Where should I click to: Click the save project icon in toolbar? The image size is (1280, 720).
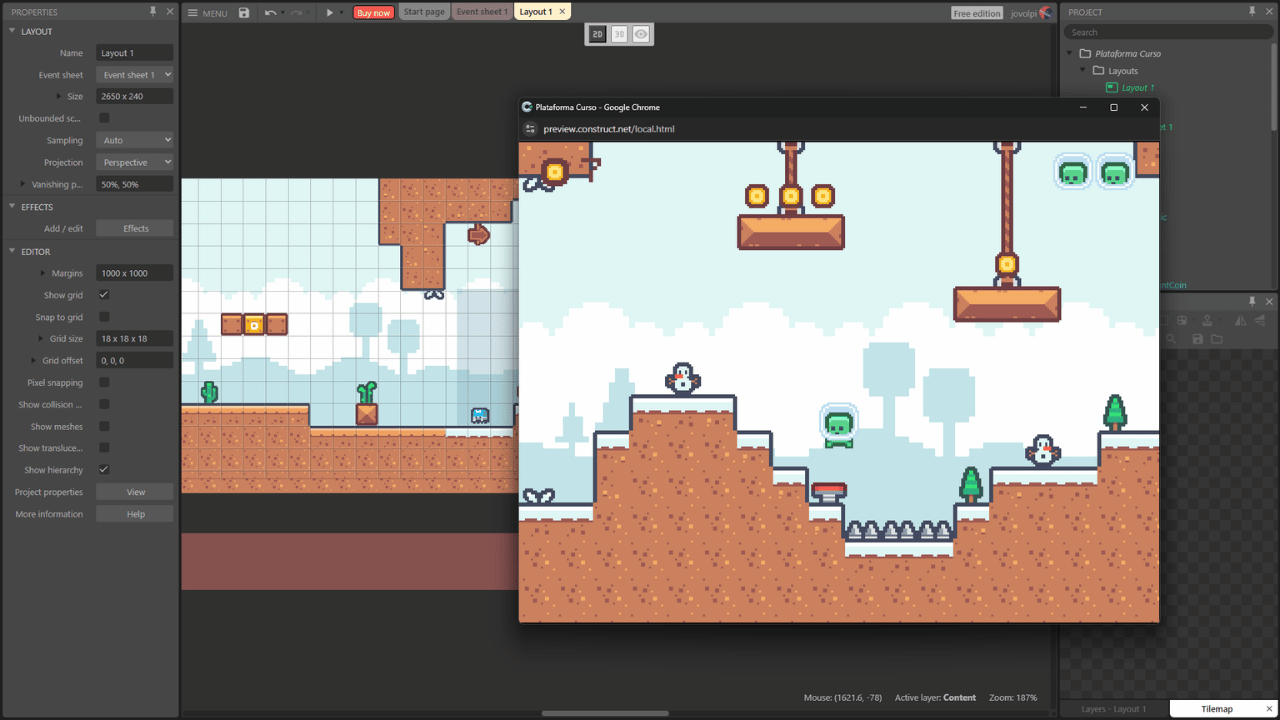click(x=244, y=13)
